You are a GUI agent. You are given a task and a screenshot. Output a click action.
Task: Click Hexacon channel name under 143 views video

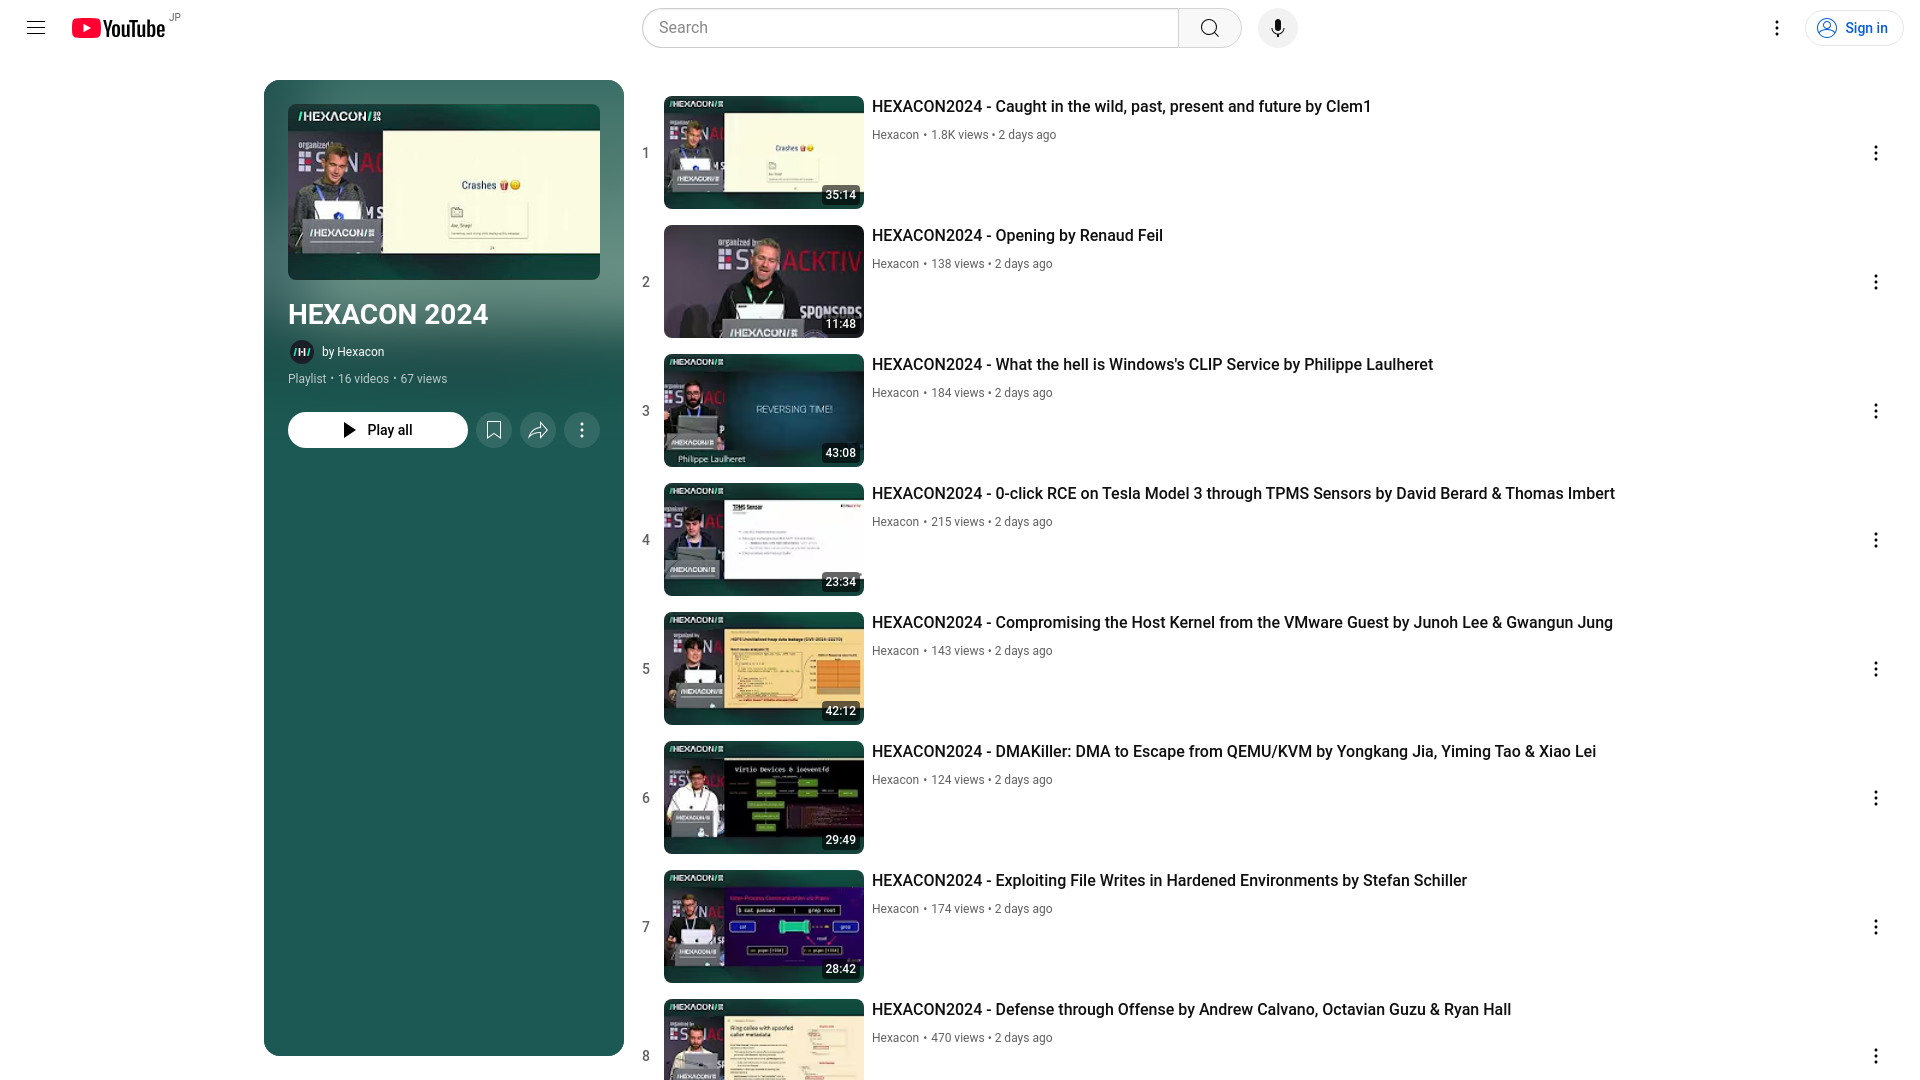[x=895, y=651]
